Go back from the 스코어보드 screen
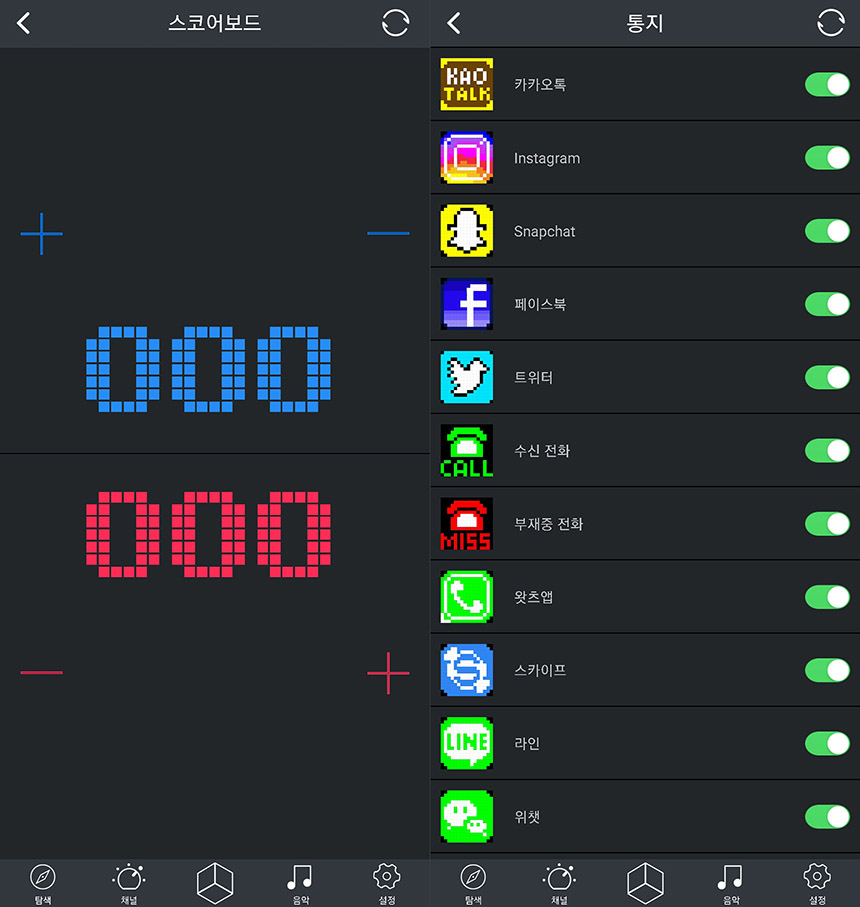This screenshot has height=907, width=860. 24,23
